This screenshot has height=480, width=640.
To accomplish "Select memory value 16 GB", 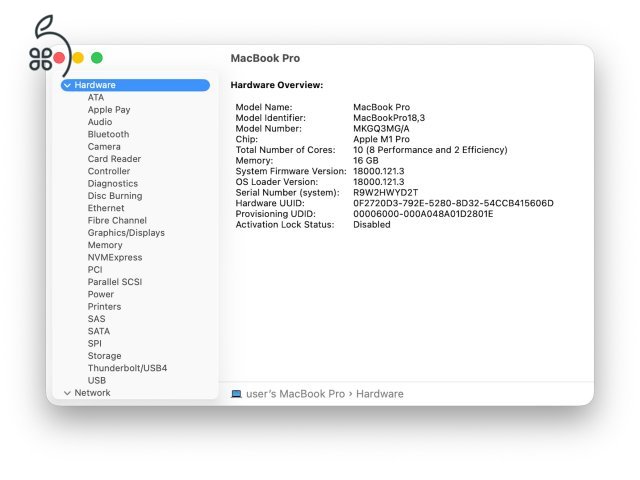I will click(x=366, y=160).
